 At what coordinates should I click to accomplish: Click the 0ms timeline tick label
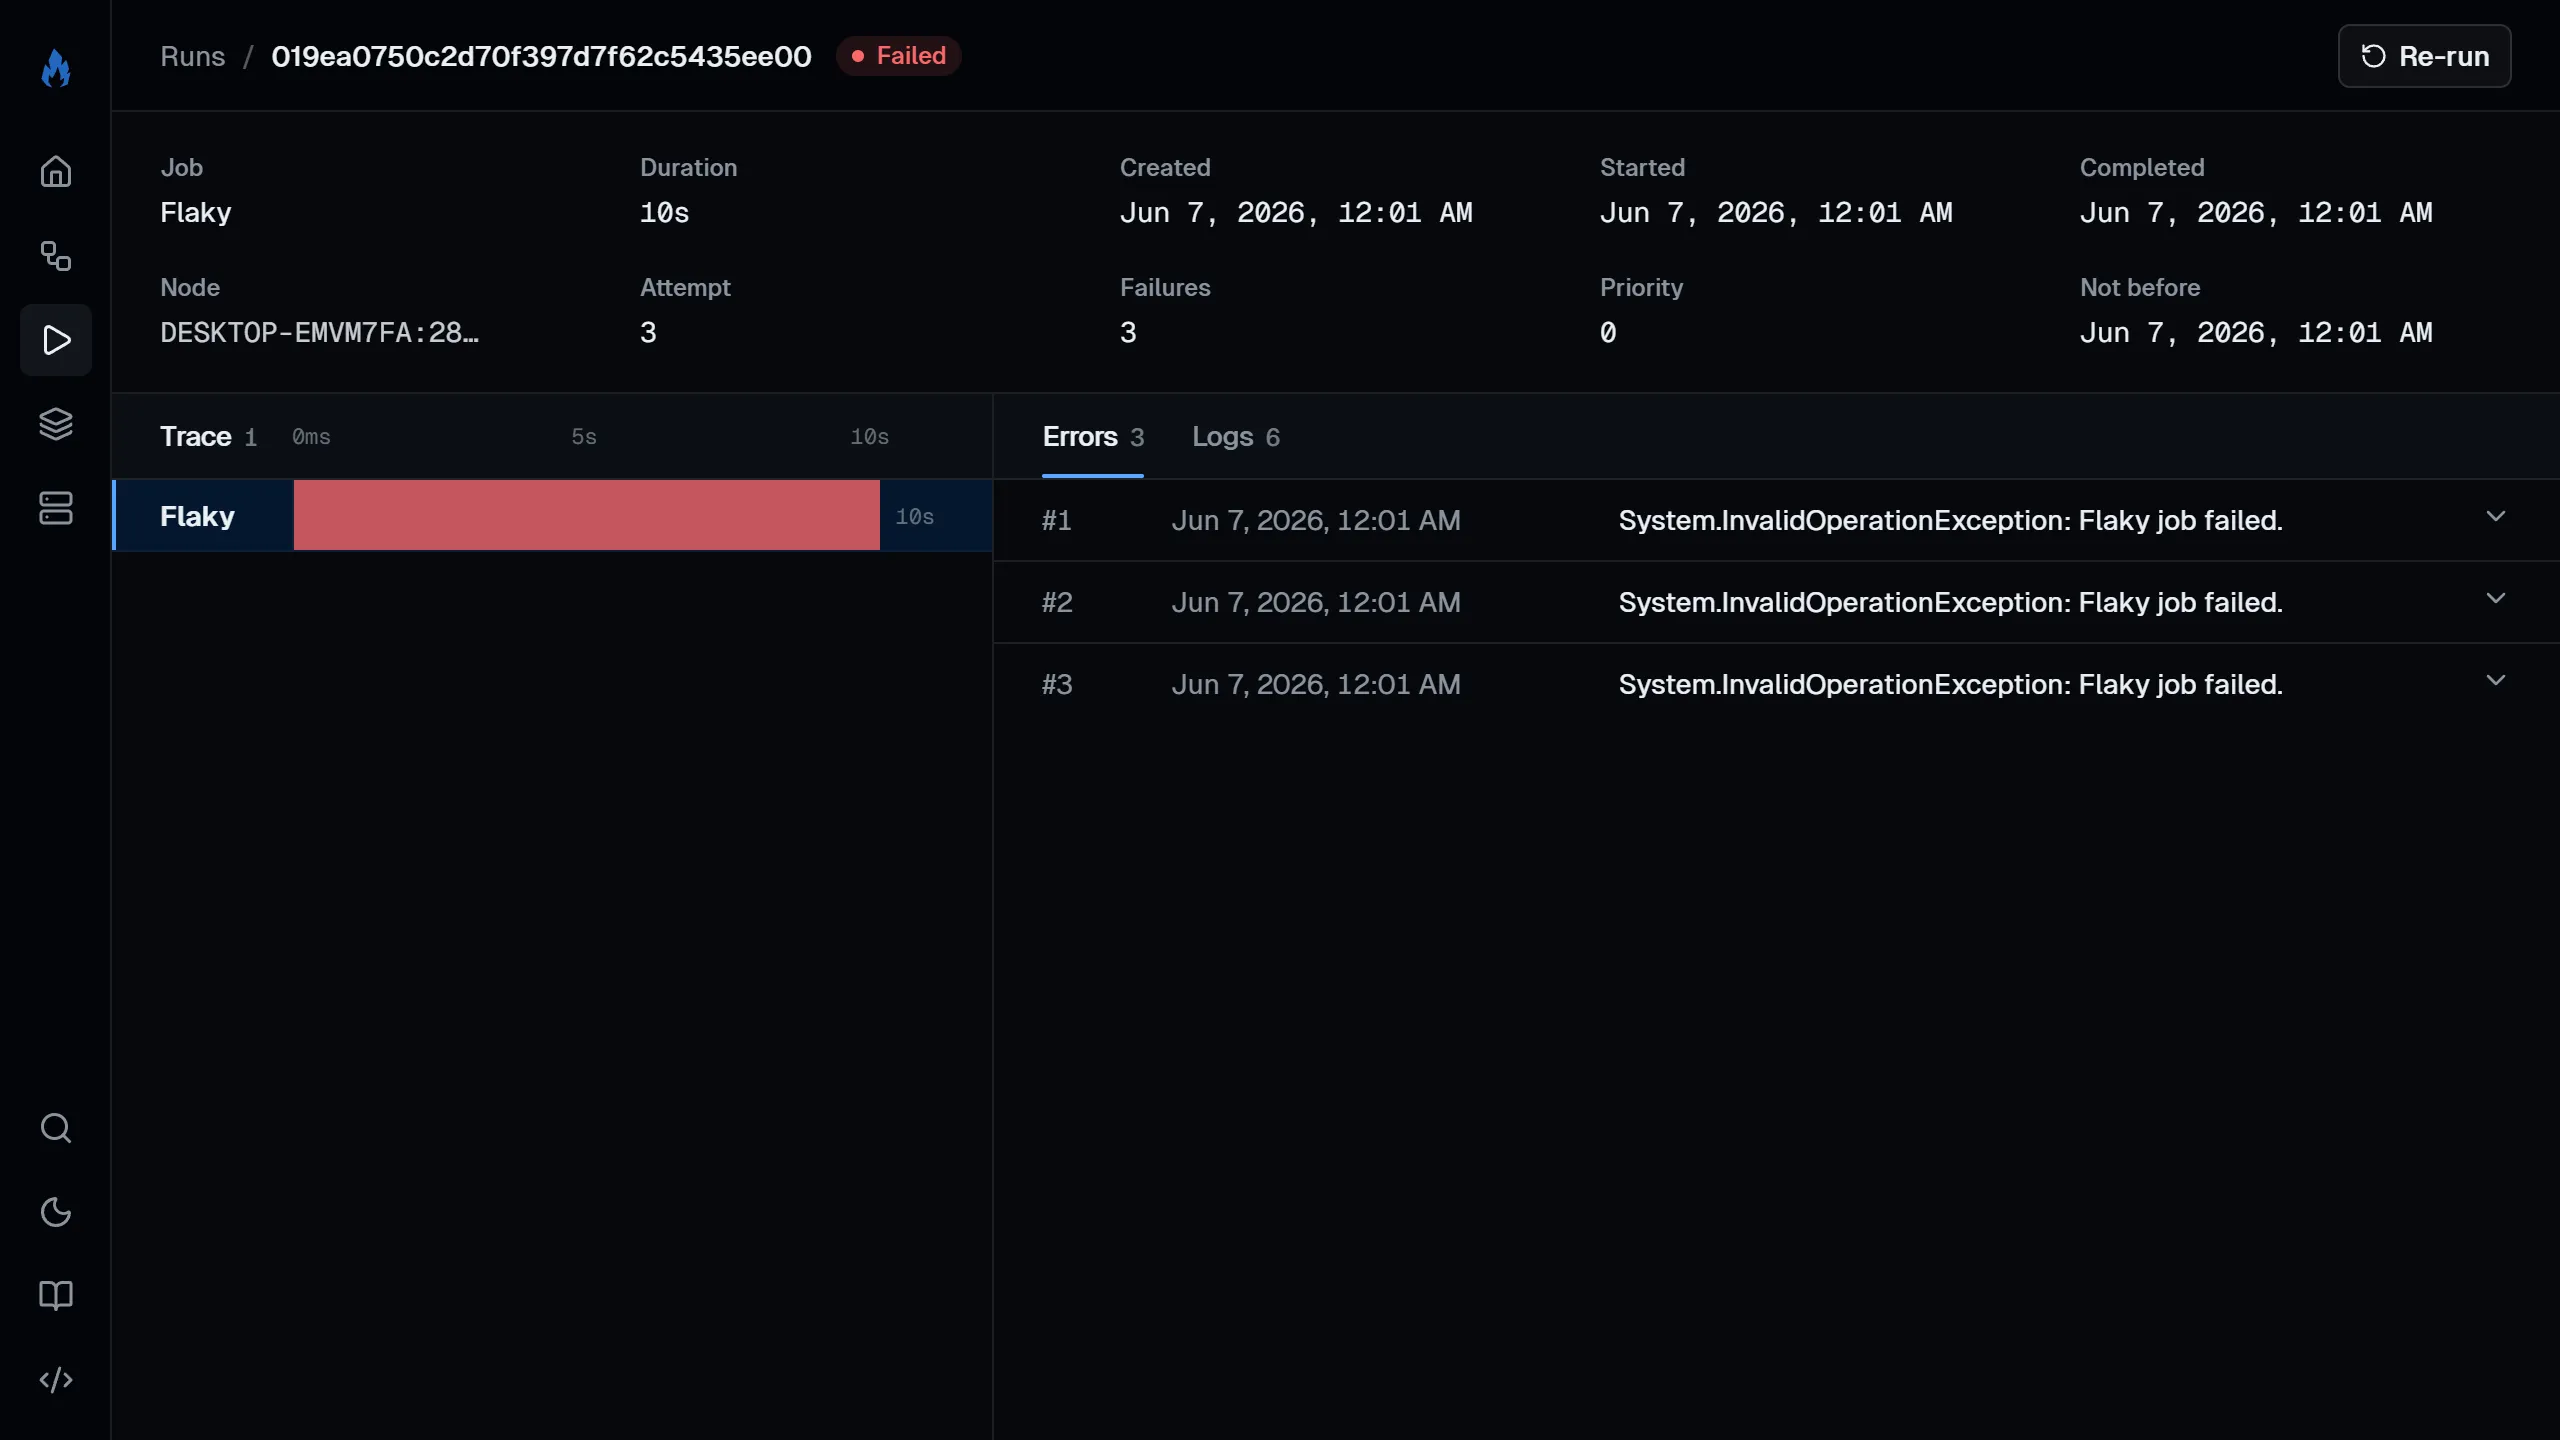[x=311, y=437]
